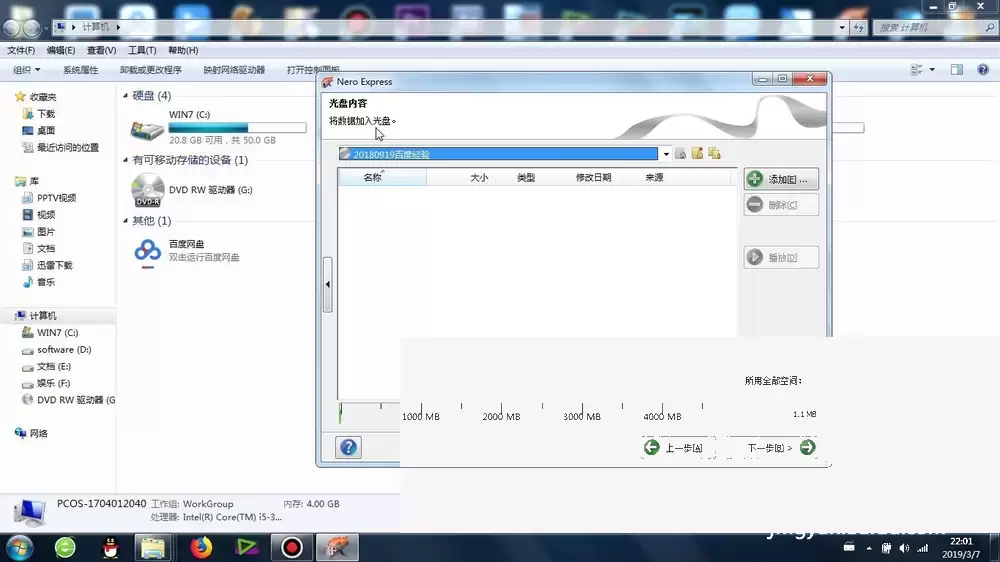This screenshot has width=1000, height=562.
Task: Select software (D:) in navigation pane
Action: (x=64, y=350)
